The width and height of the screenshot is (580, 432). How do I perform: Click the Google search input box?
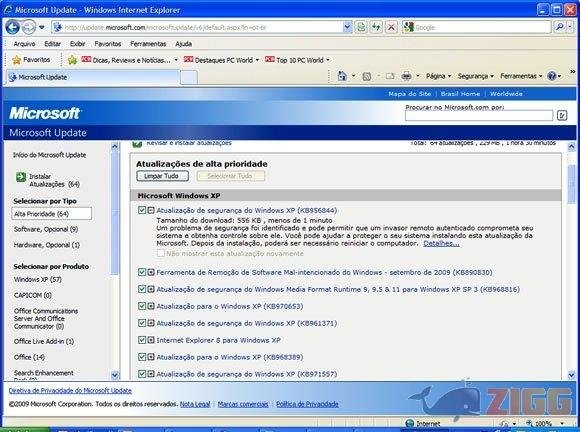tap(482, 27)
